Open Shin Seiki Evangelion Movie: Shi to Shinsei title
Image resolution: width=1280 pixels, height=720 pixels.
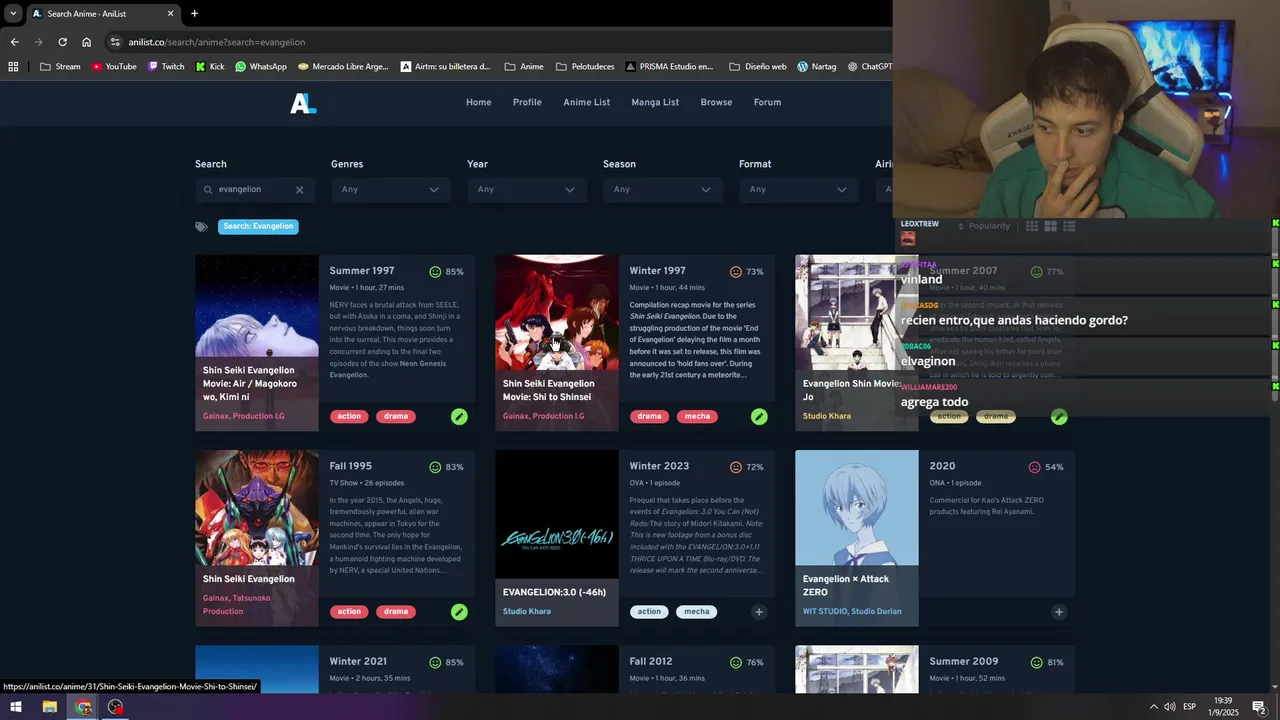(x=547, y=390)
